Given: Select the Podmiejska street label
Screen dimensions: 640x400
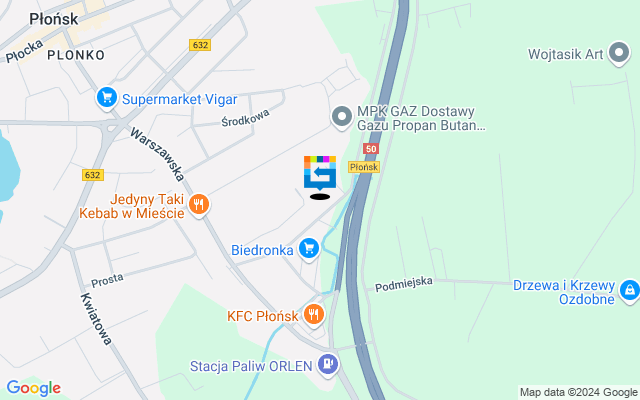Looking at the screenshot, I should tap(404, 284).
